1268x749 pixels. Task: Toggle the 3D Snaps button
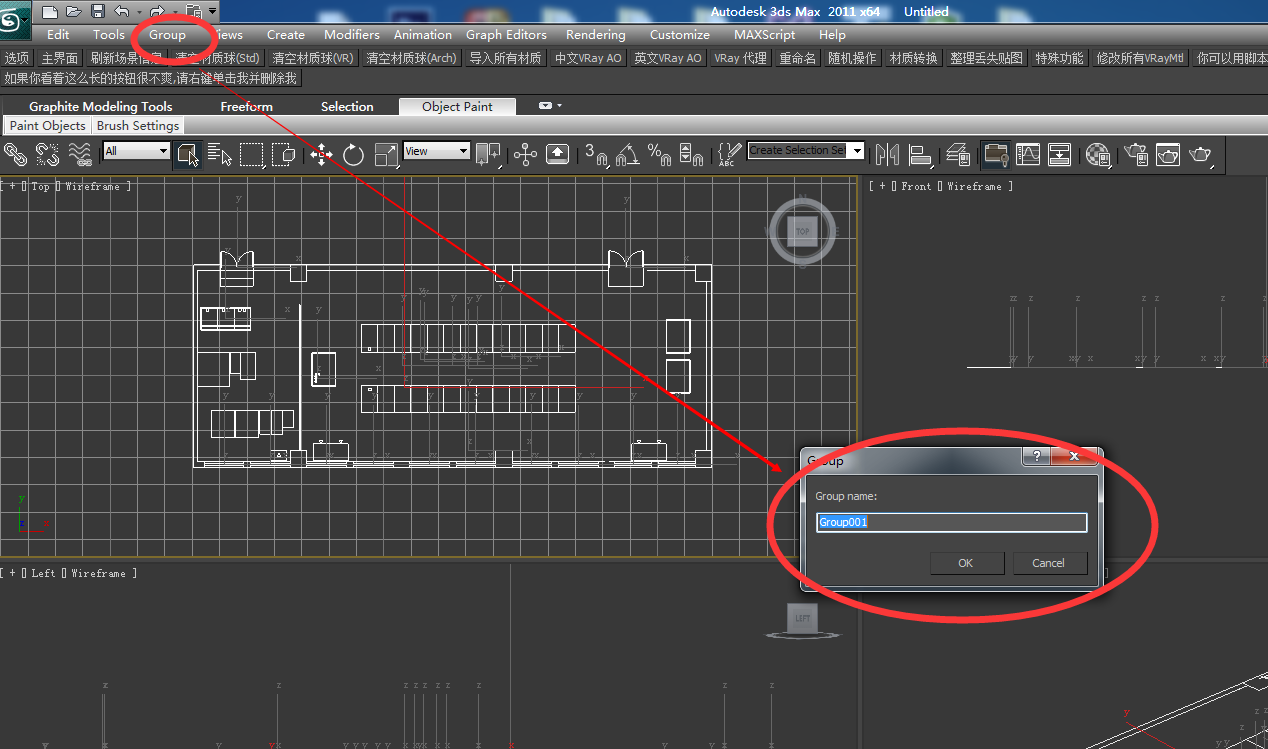(x=597, y=154)
